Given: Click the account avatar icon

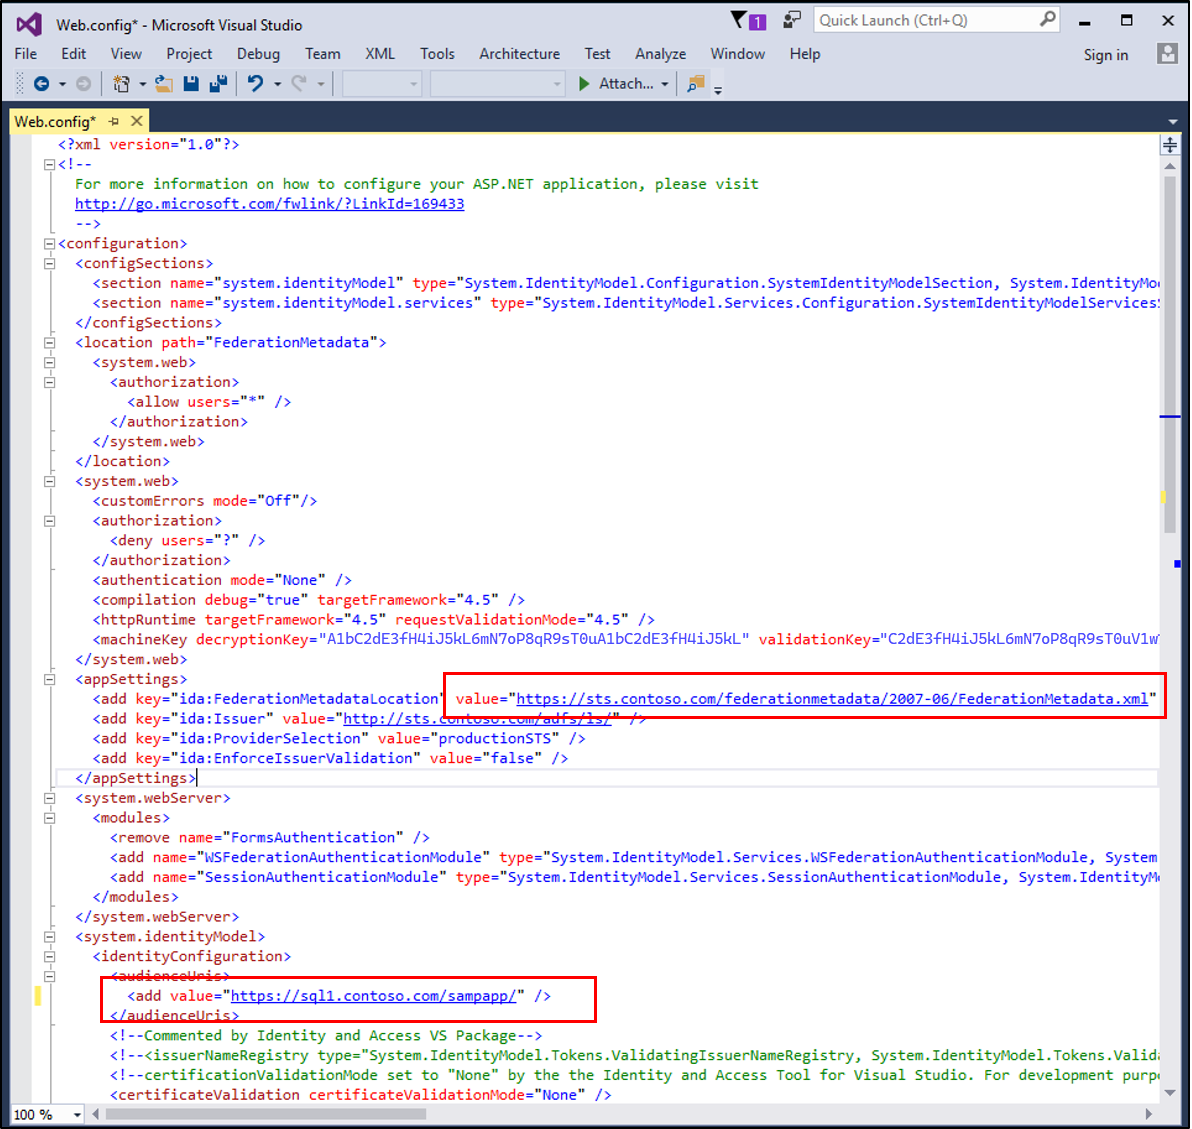Looking at the screenshot, I should (x=1167, y=54).
